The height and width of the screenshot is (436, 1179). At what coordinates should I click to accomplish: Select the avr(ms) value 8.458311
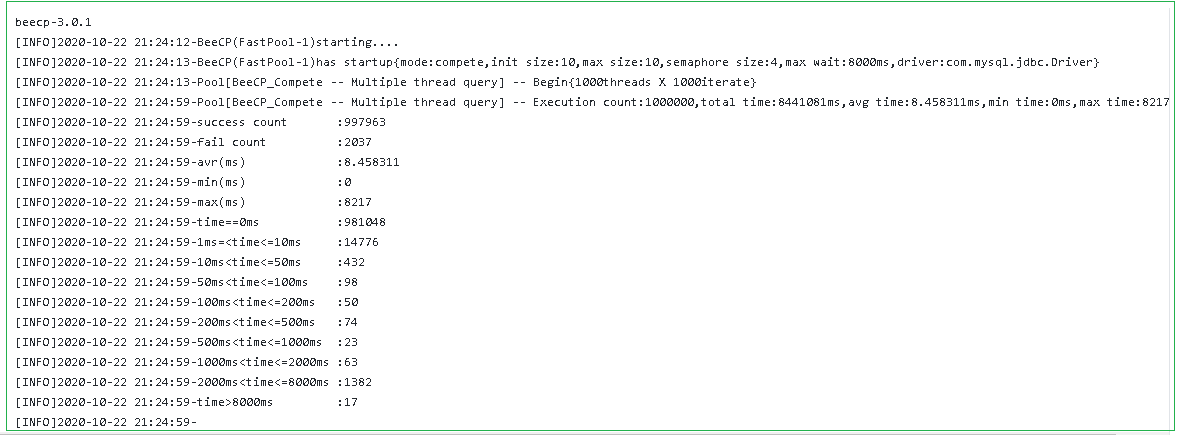click(x=371, y=162)
